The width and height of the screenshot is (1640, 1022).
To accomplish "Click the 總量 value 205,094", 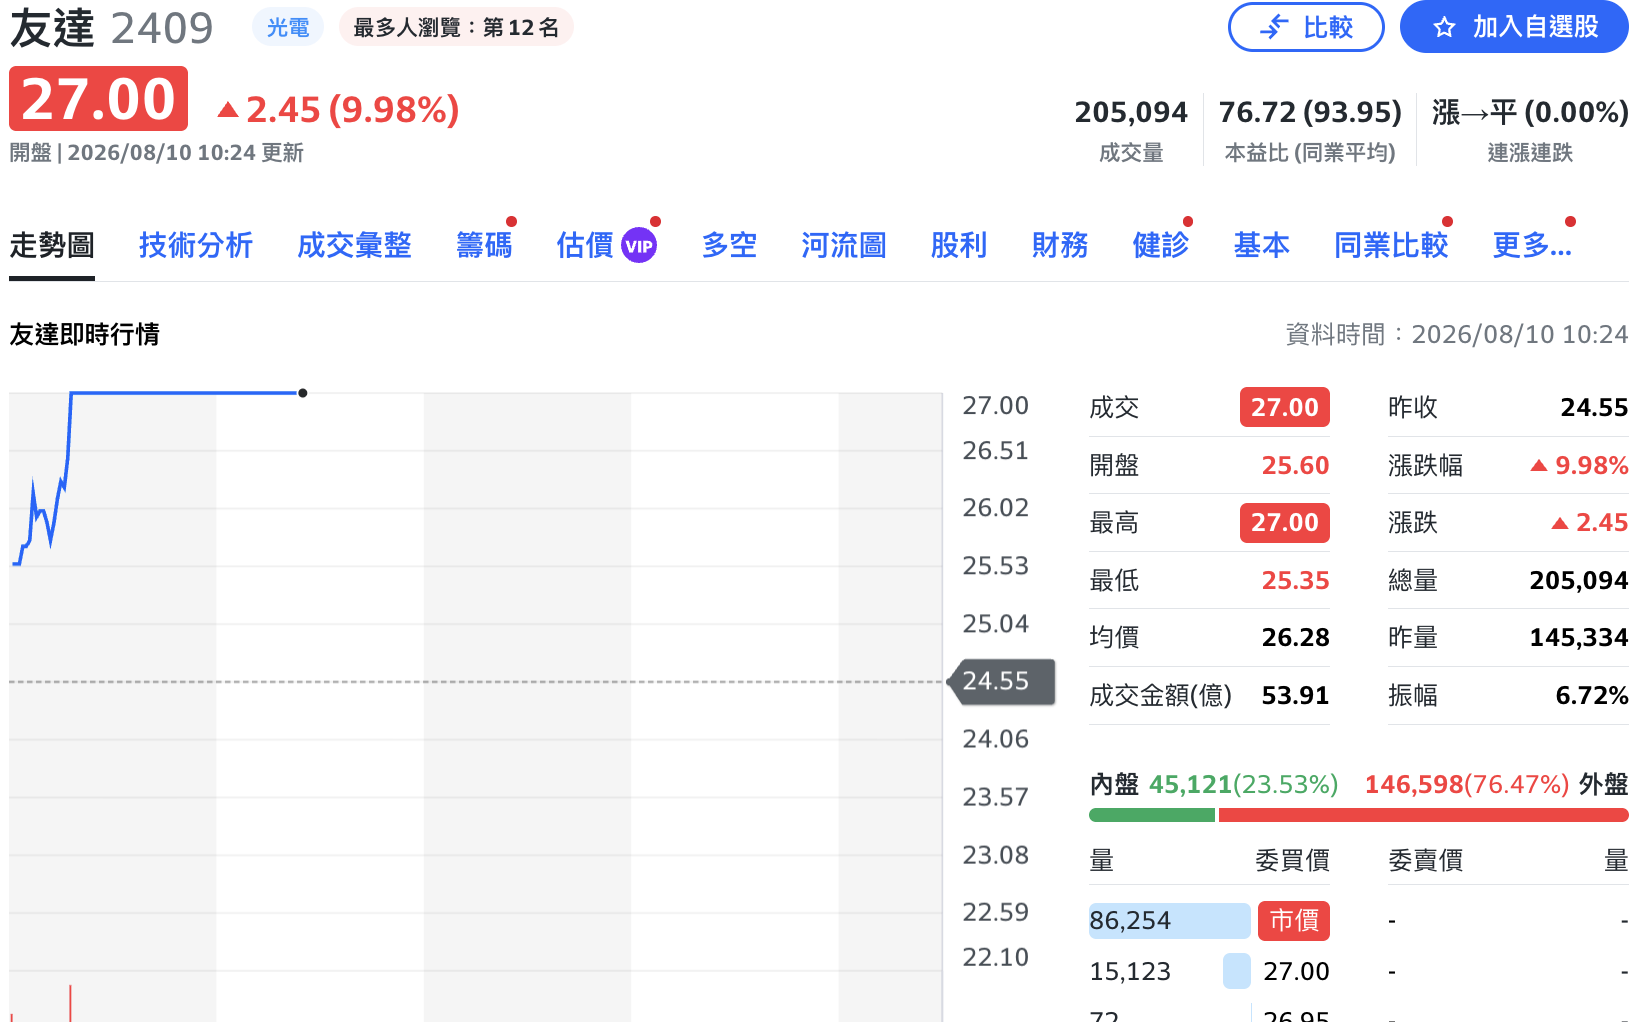I will click(1579, 580).
